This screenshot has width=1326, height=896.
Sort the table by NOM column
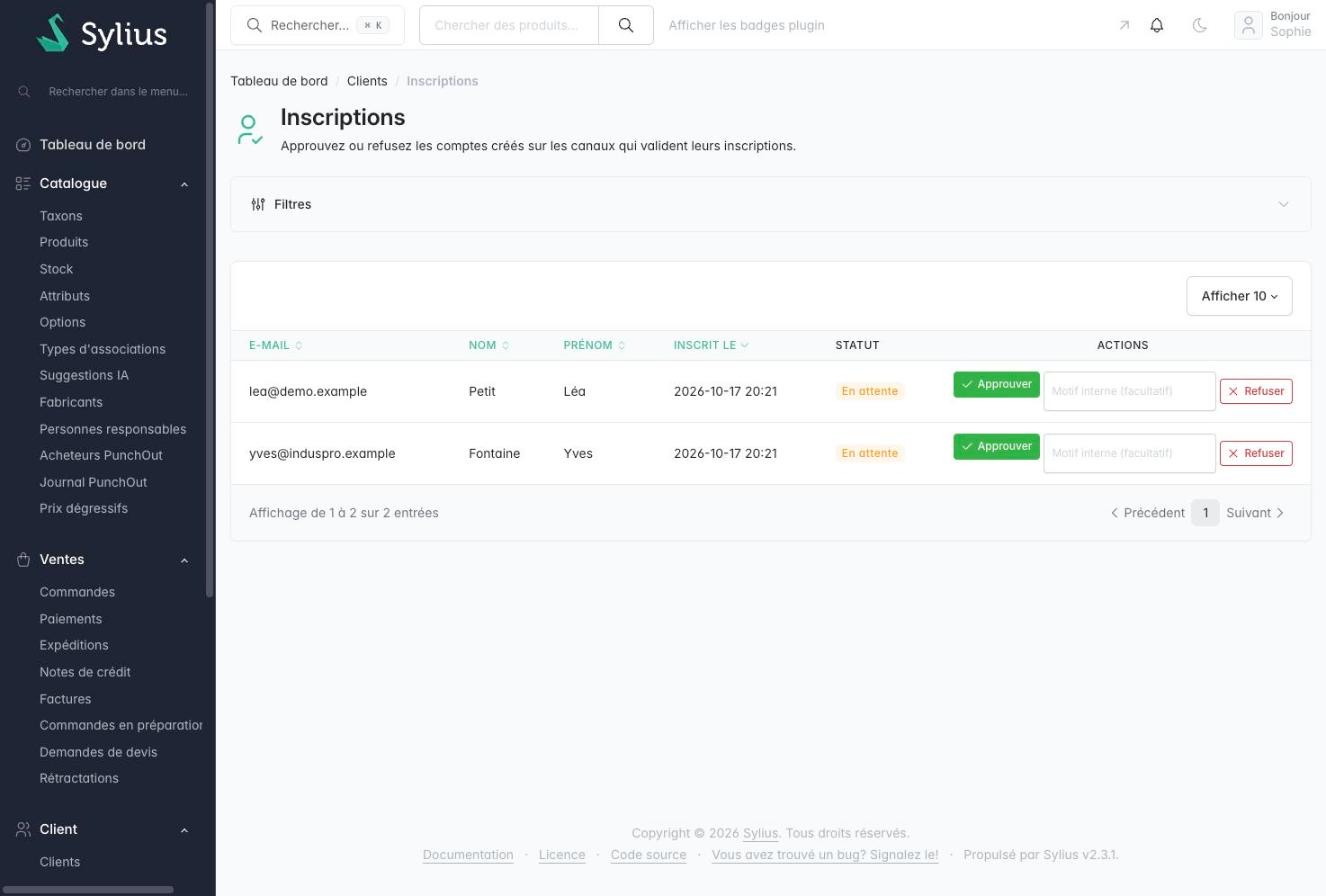(489, 345)
